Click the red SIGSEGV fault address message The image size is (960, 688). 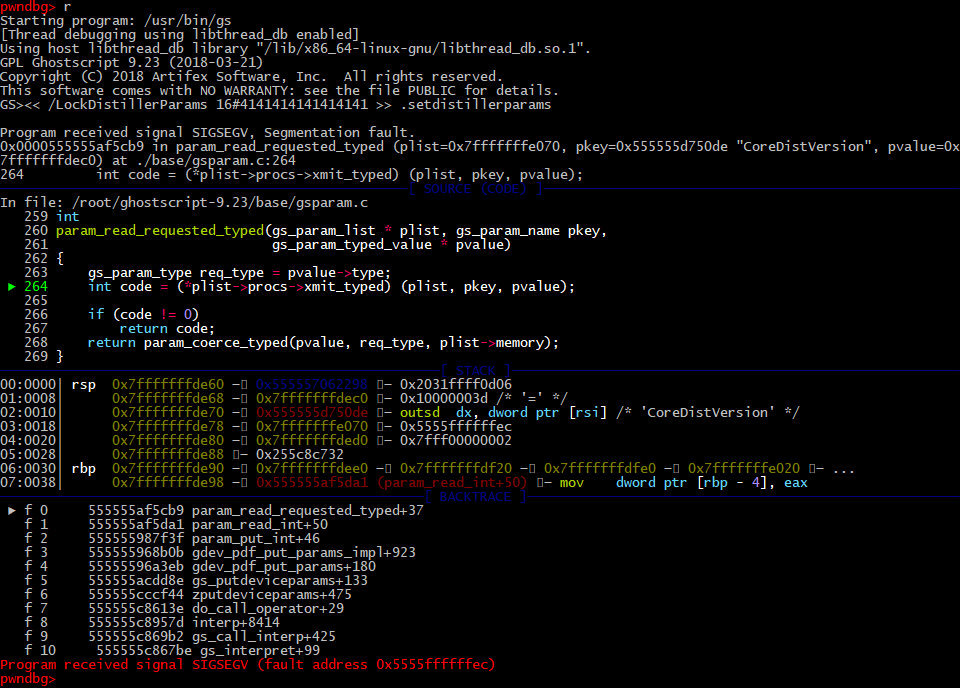[247, 665]
